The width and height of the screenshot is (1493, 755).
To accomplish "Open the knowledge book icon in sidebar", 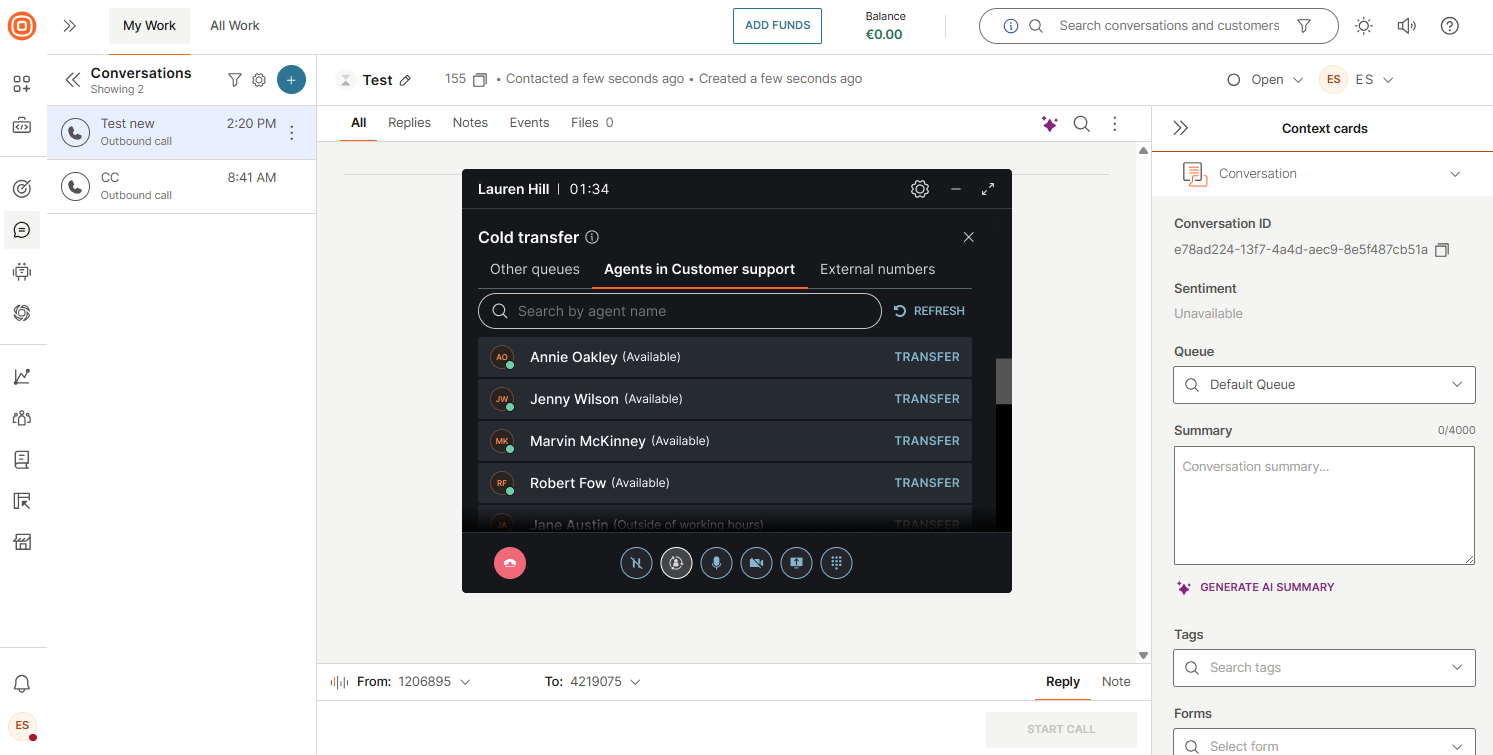I will click(x=22, y=459).
